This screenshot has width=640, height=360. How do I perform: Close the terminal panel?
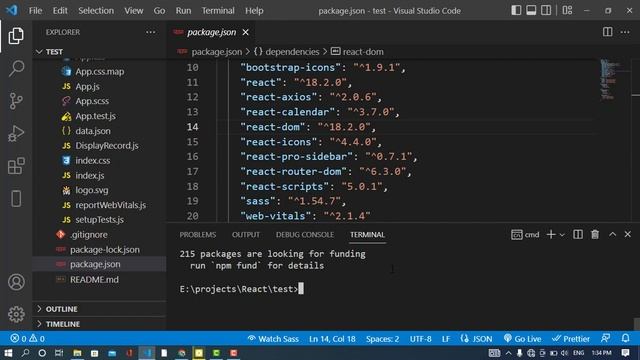627,234
